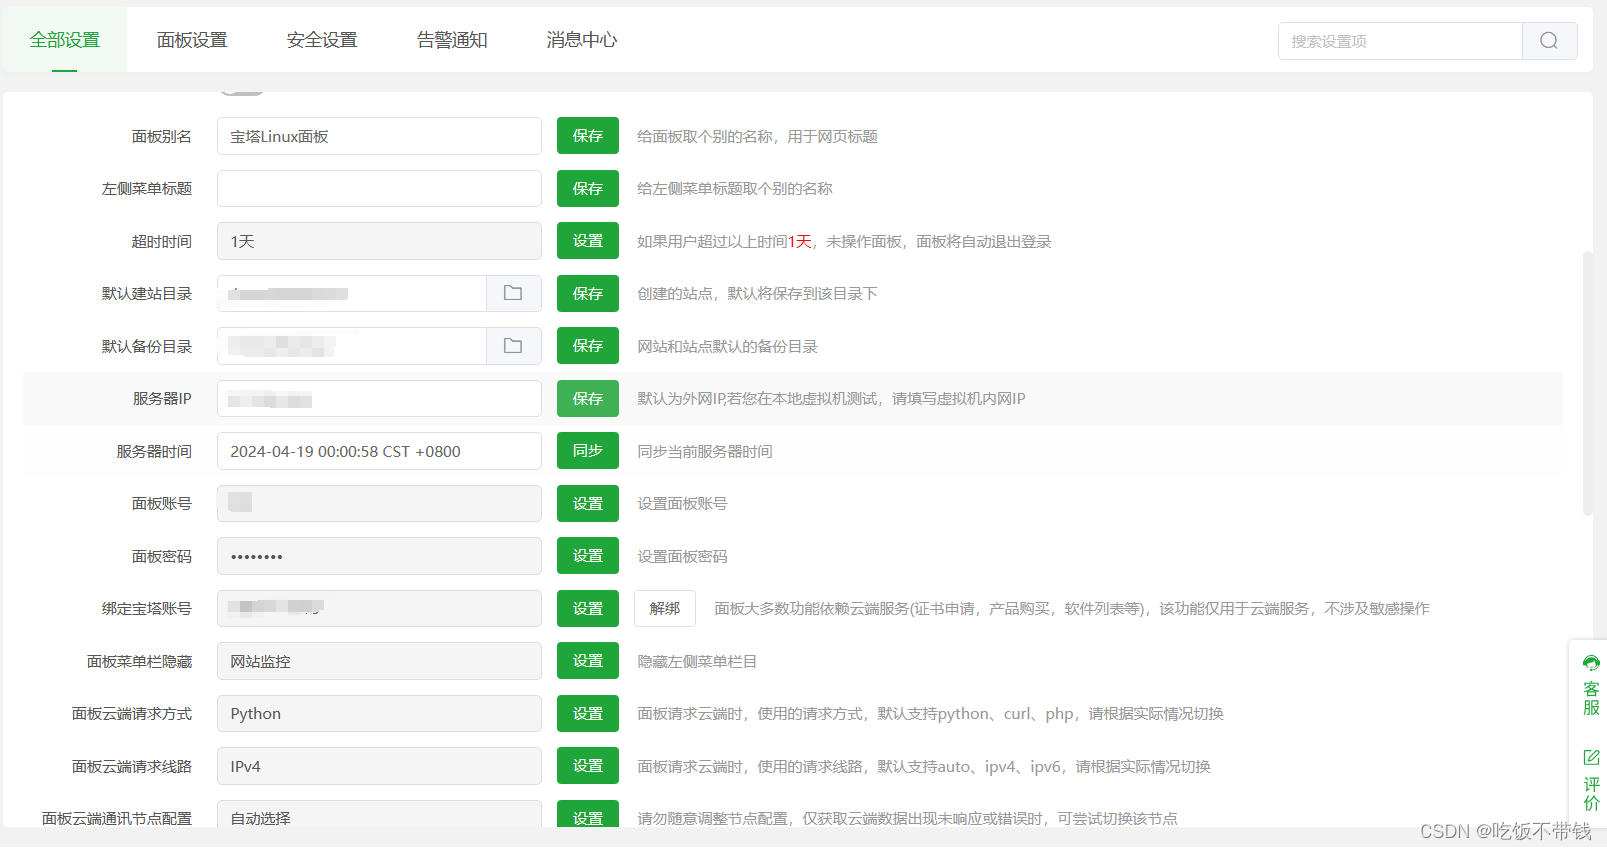This screenshot has height=850, width=1607.
Task: Toggle the partially hidden switch at top
Action: coord(242,92)
